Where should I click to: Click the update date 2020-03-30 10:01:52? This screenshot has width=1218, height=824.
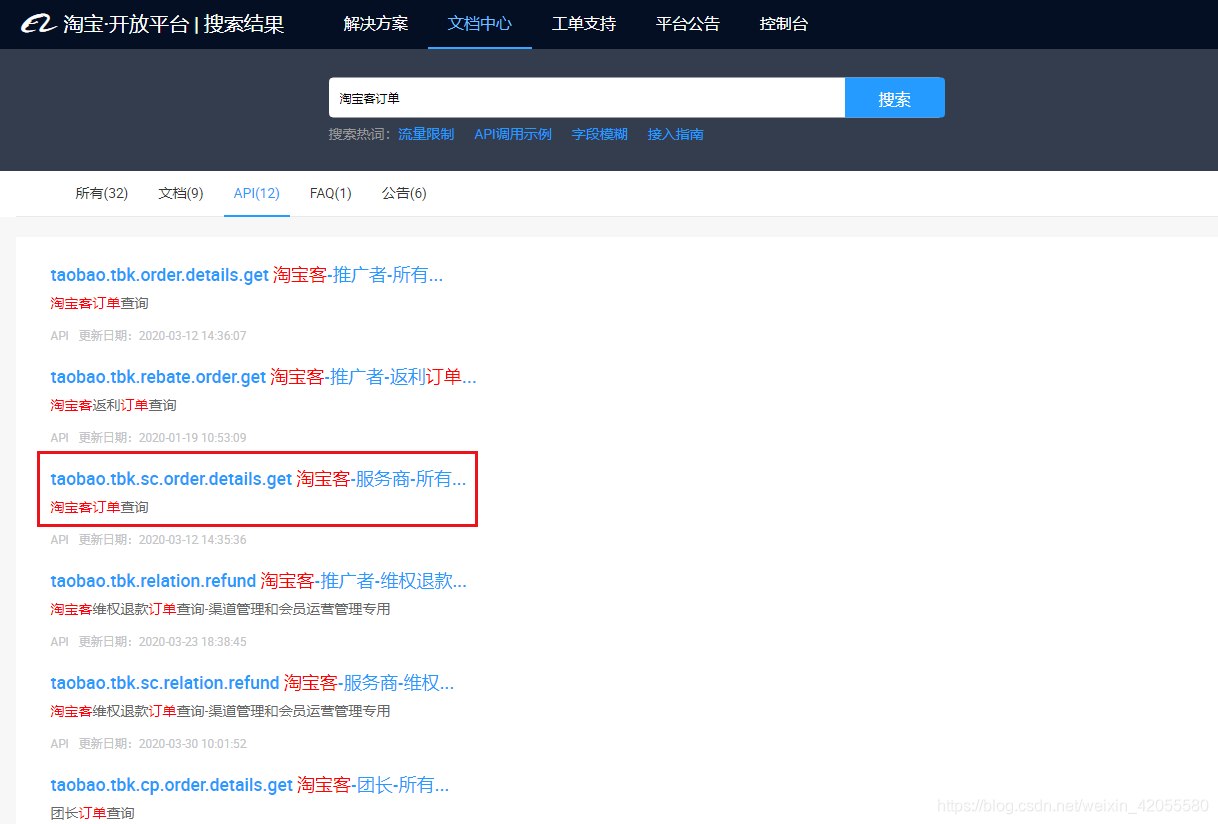tap(192, 744)
